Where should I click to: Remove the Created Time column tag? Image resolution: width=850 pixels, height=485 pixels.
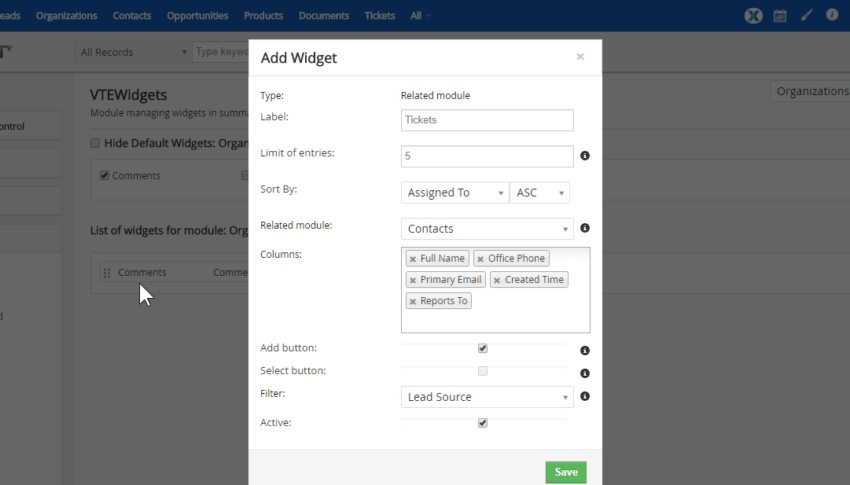pos(497,280)
